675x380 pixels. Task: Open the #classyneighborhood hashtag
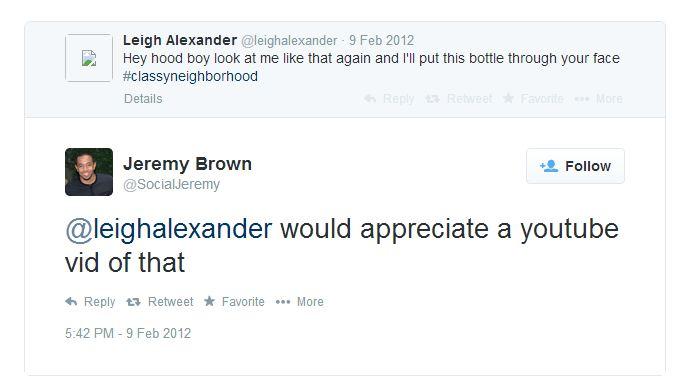pyautogui.click(x=190, y=76)
